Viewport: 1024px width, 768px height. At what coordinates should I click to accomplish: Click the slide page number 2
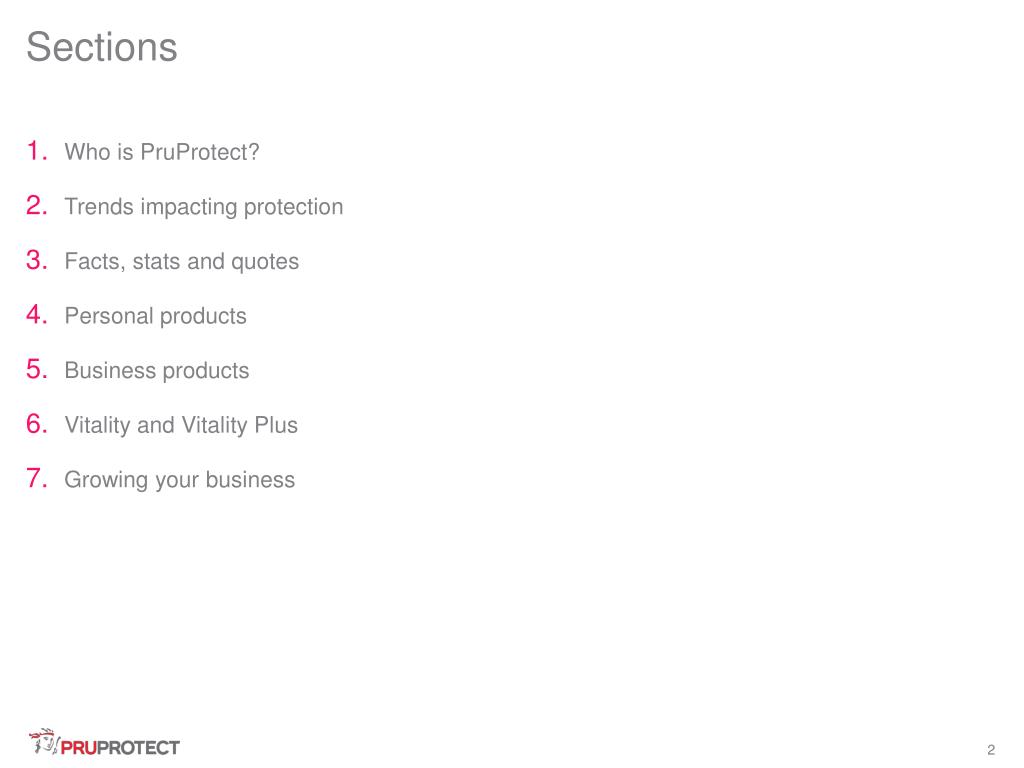click(991, 750)
